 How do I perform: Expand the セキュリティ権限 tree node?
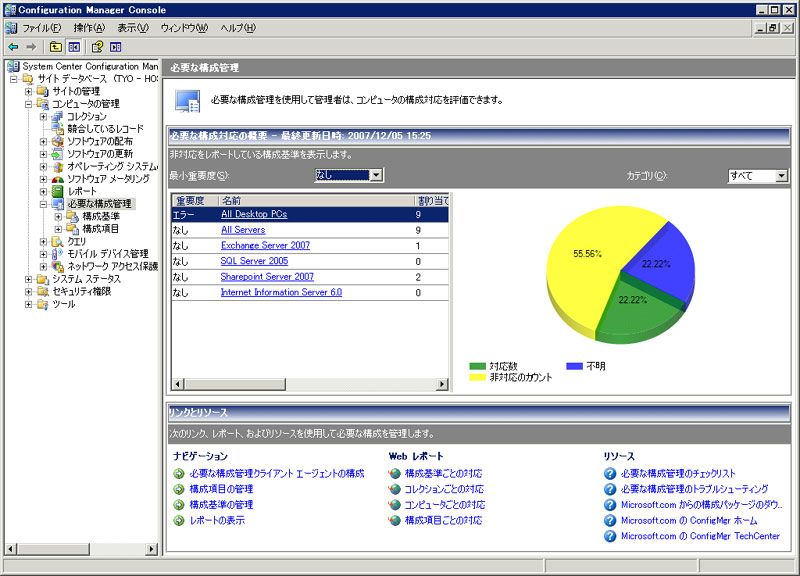point(29,291)
